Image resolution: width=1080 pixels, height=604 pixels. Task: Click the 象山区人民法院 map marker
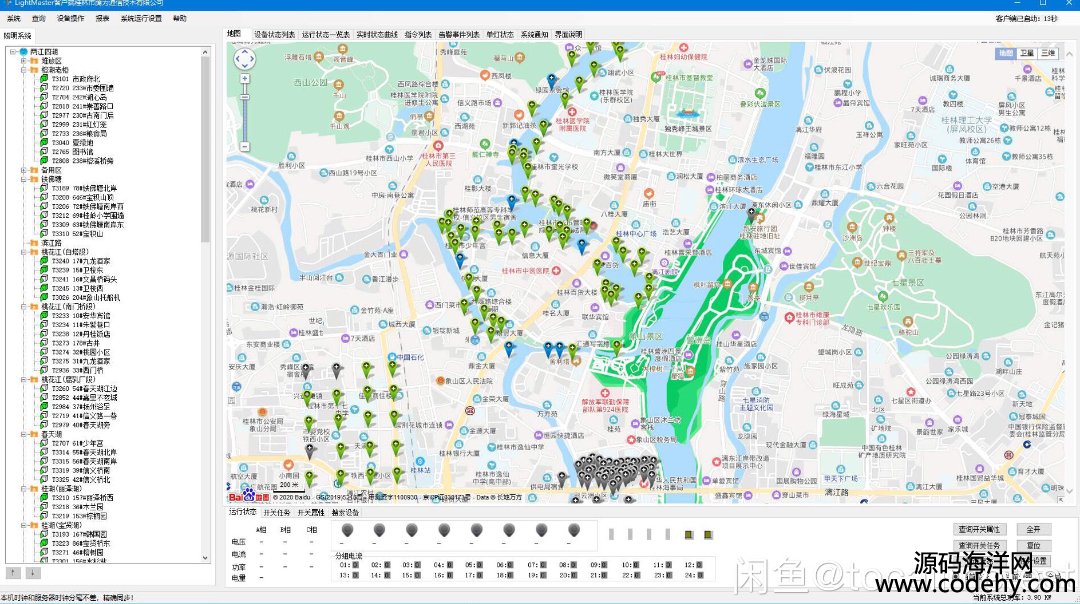pos(440,380)
